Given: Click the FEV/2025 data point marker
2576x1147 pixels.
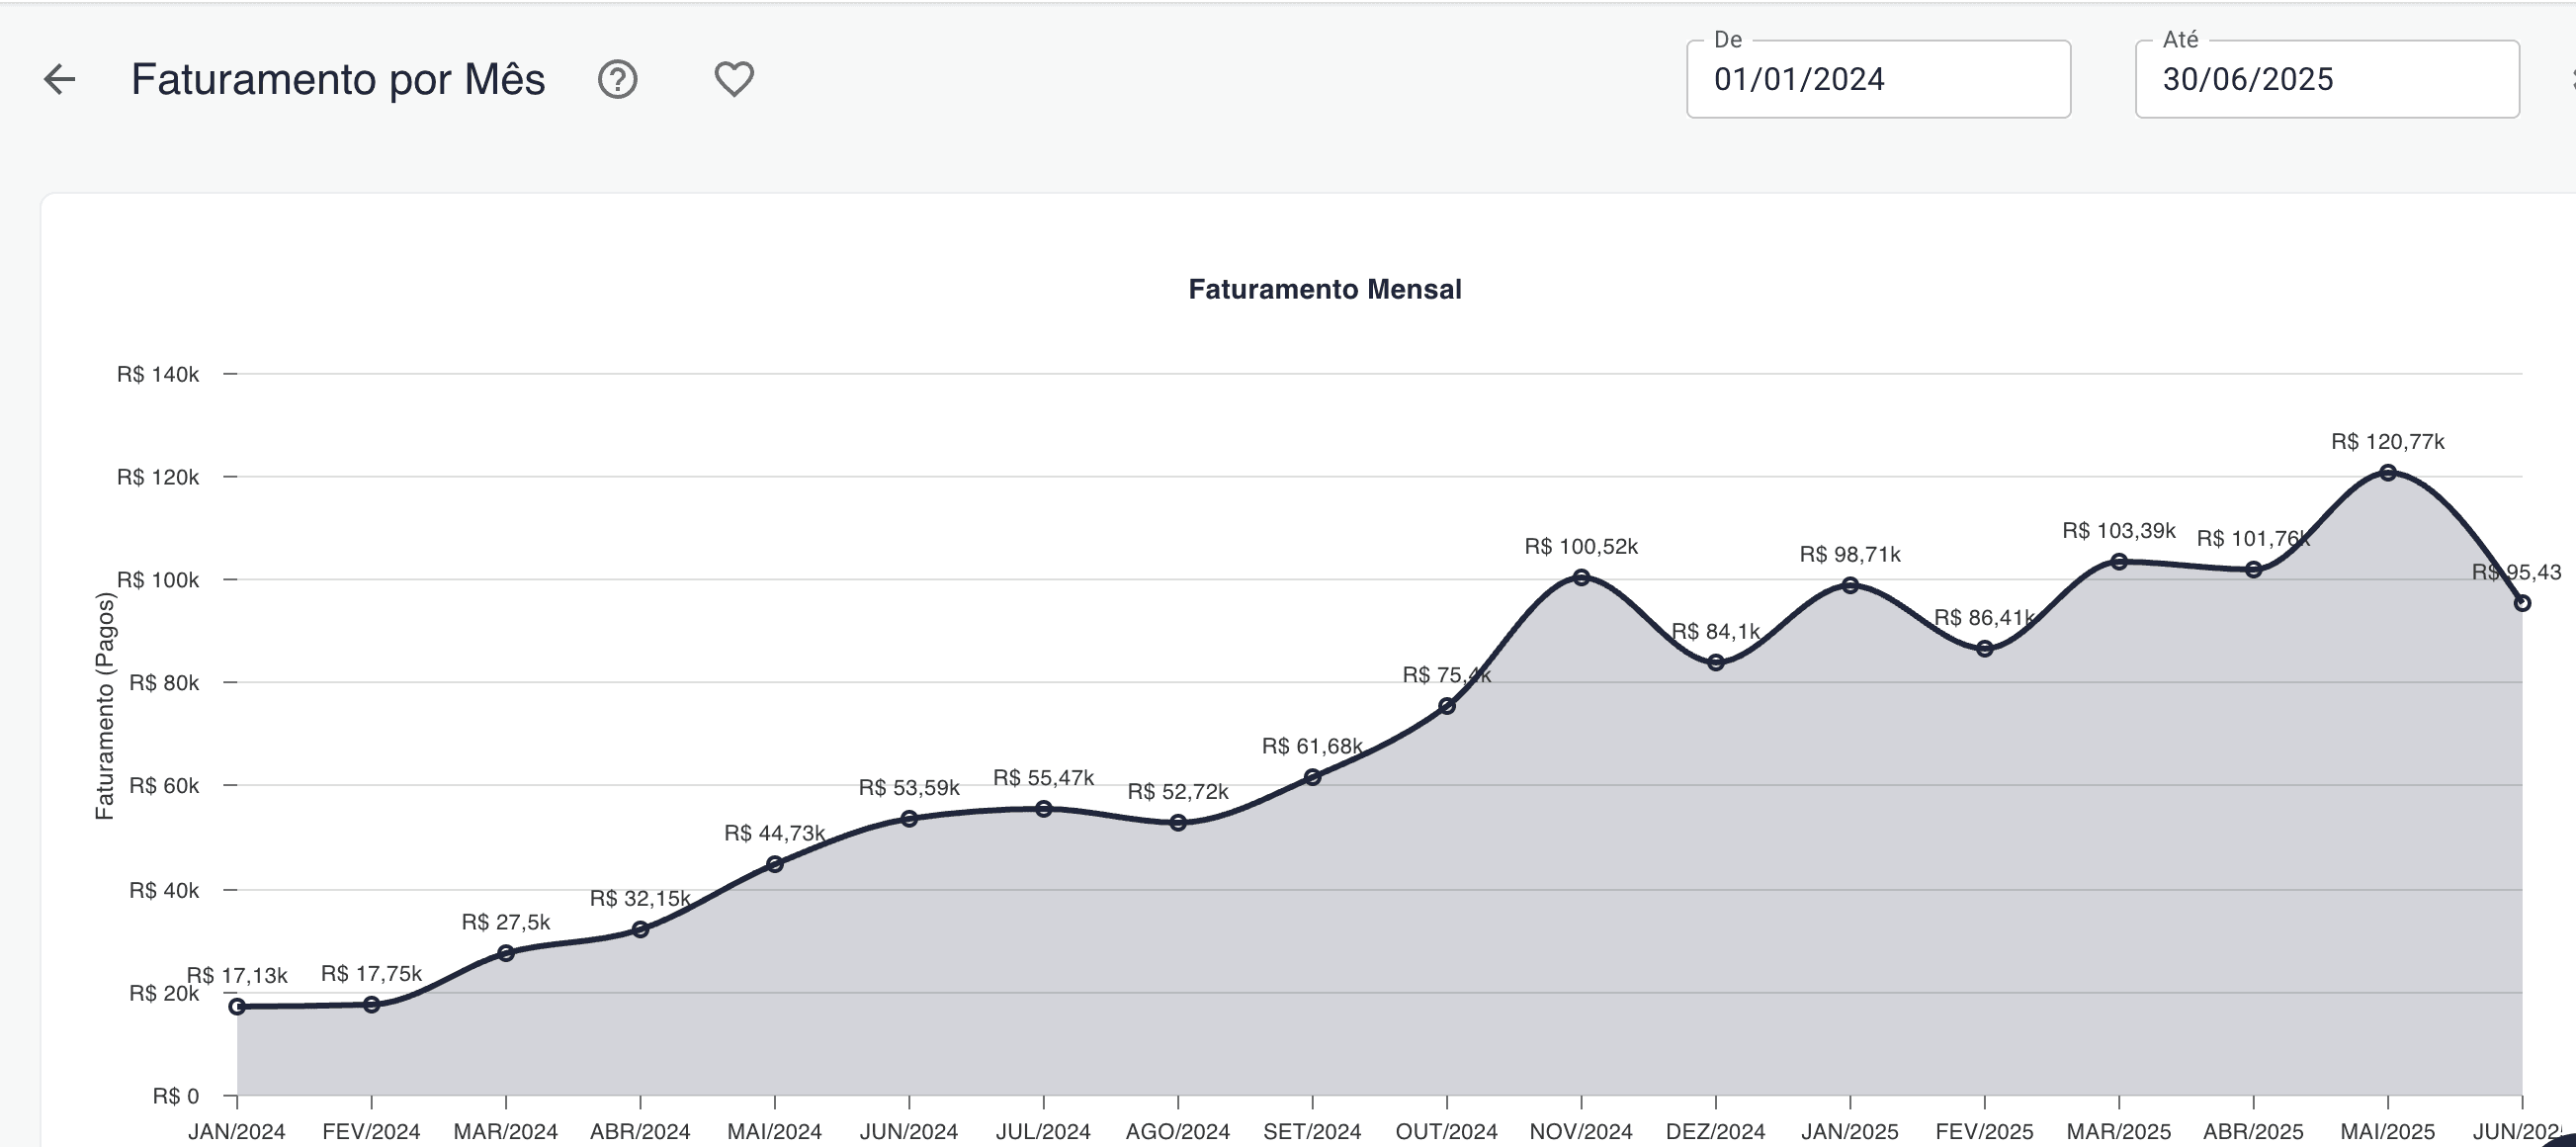Looking at the screenshot, I should click(1984, 649).
